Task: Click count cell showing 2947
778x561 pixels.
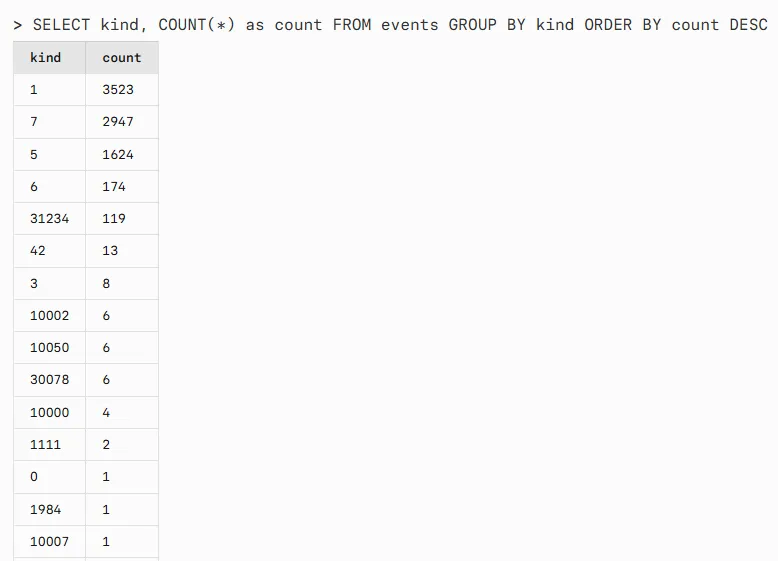Action: coord(122,122)
